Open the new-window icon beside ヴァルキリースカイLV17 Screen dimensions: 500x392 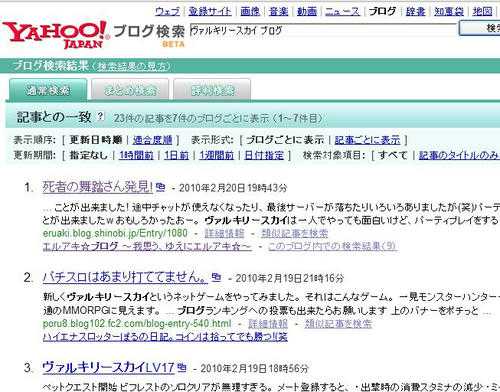click(182, 367)
